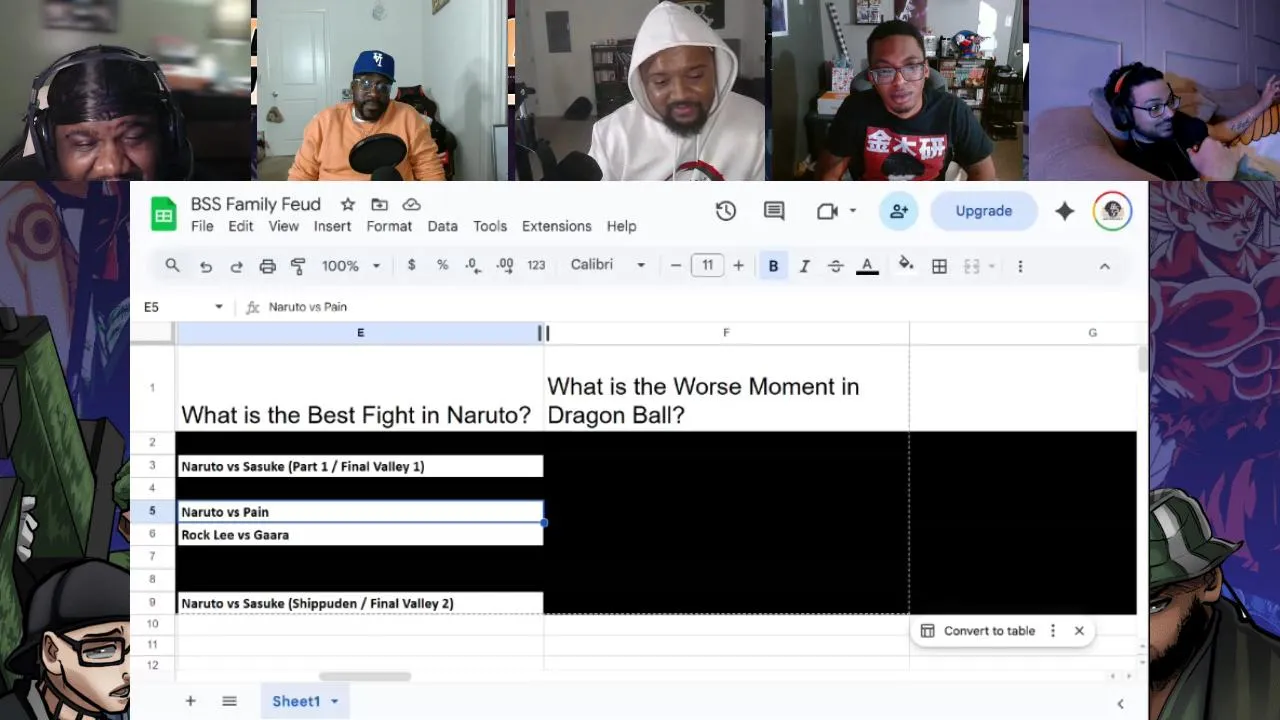The width and height of the screenshot is (1280, 720).
Task: Click Convert to table
Action: 979,631
